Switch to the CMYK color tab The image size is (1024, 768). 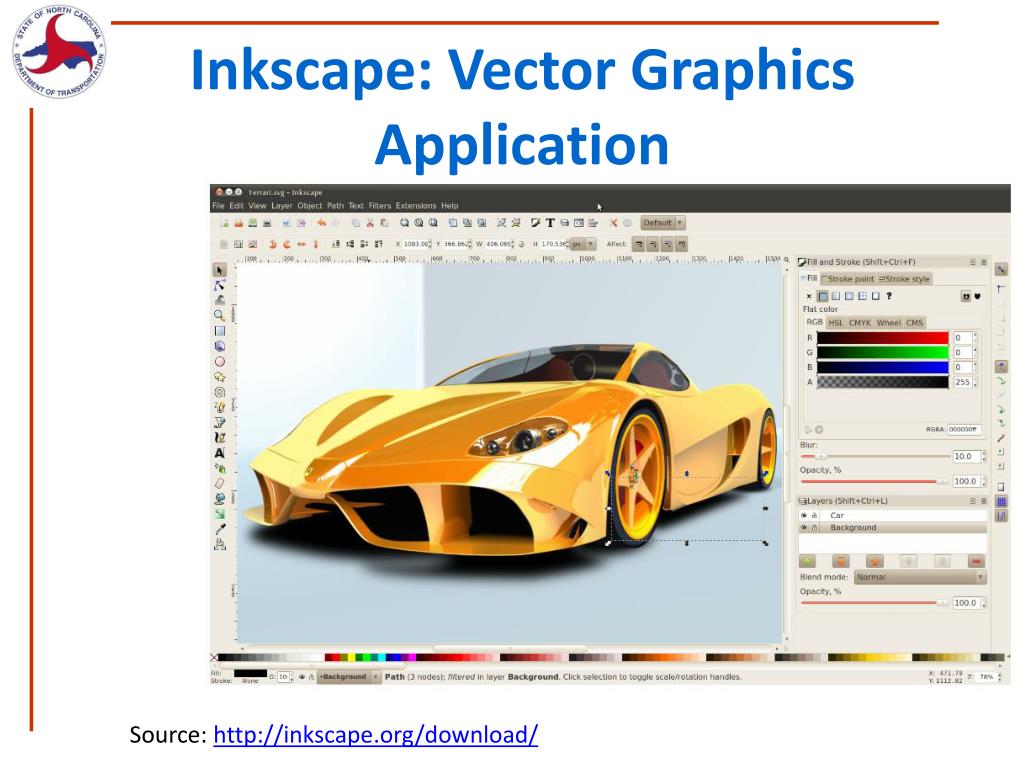pos(859,323)
